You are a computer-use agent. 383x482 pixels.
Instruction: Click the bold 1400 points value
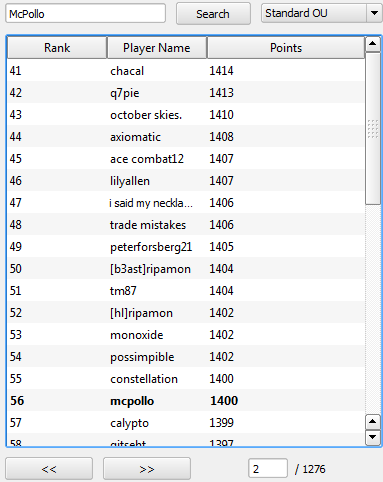click(x=224, y=401)
